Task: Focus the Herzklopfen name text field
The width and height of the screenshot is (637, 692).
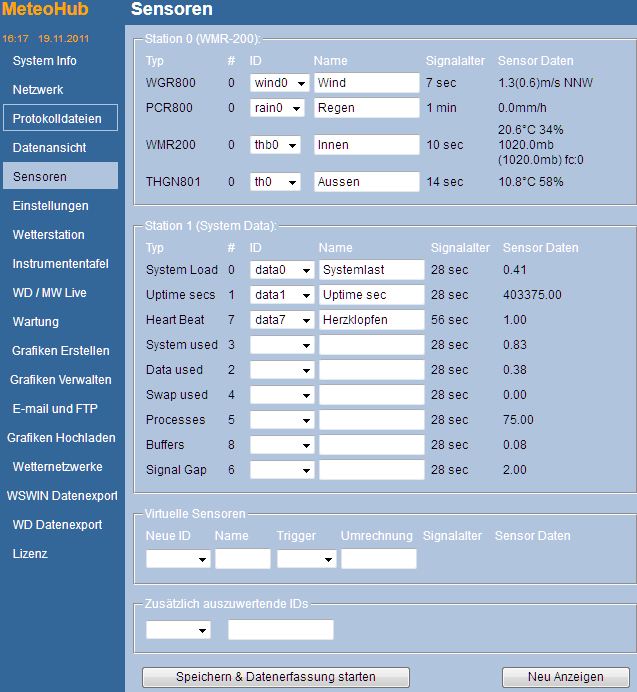Action: [371, 320]
